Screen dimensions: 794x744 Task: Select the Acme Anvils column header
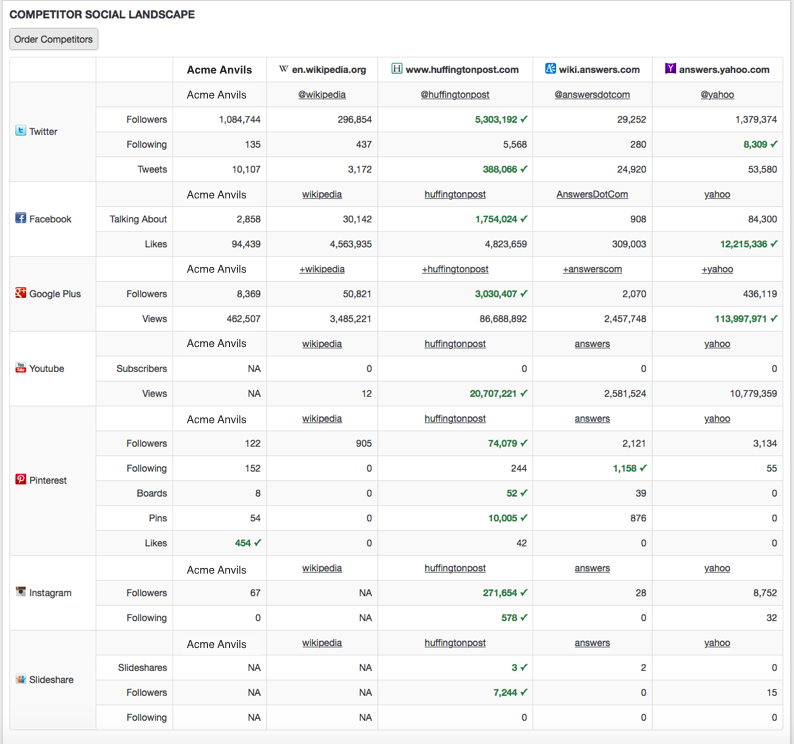pyautogui.click(x=219, y=70)
